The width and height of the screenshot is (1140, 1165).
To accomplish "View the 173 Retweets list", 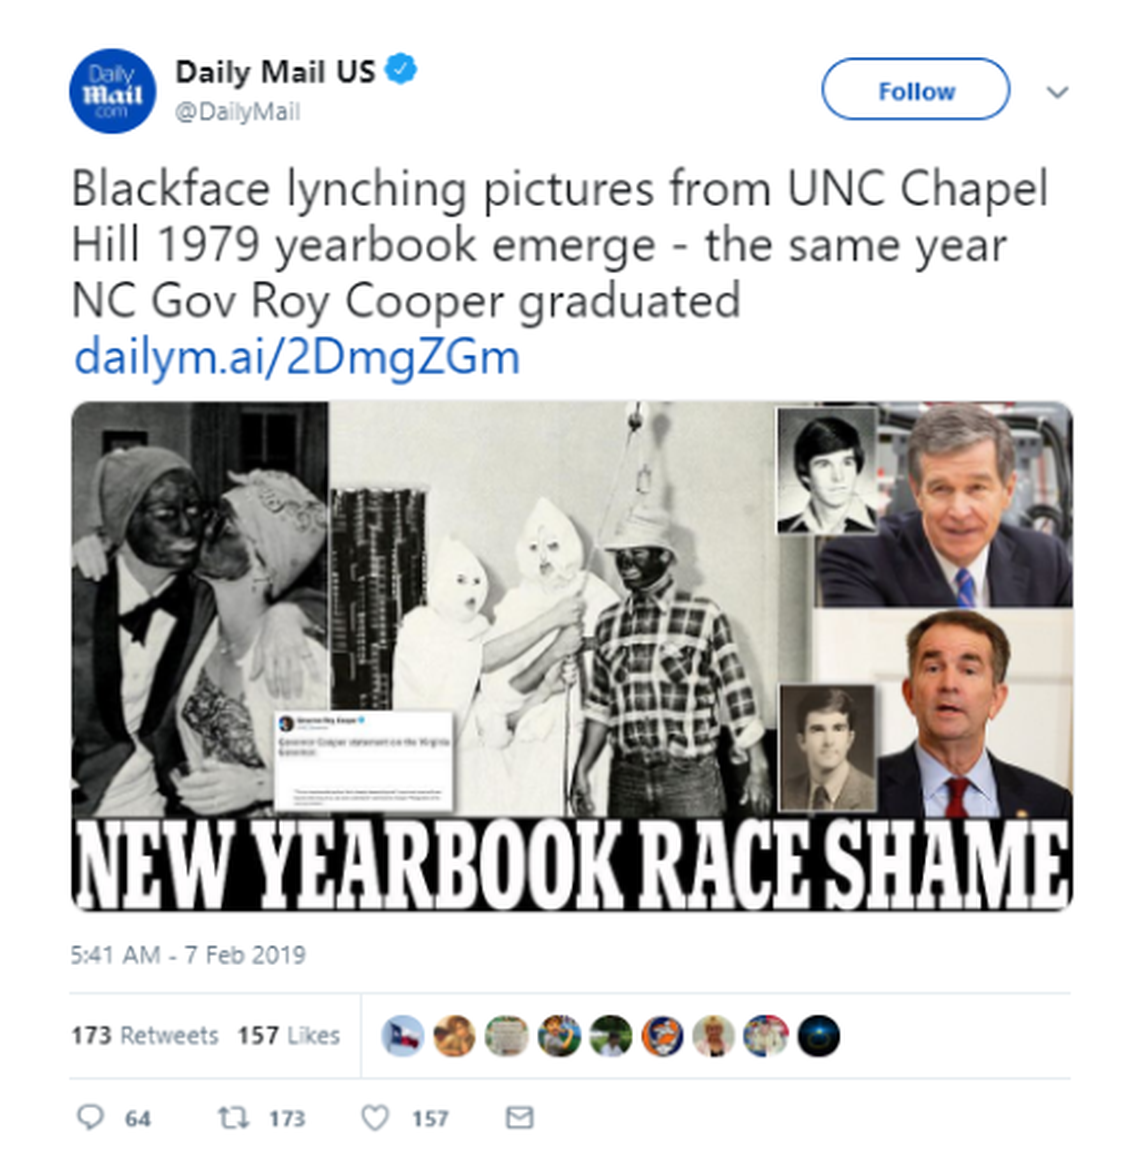I will pos(145,1035).
